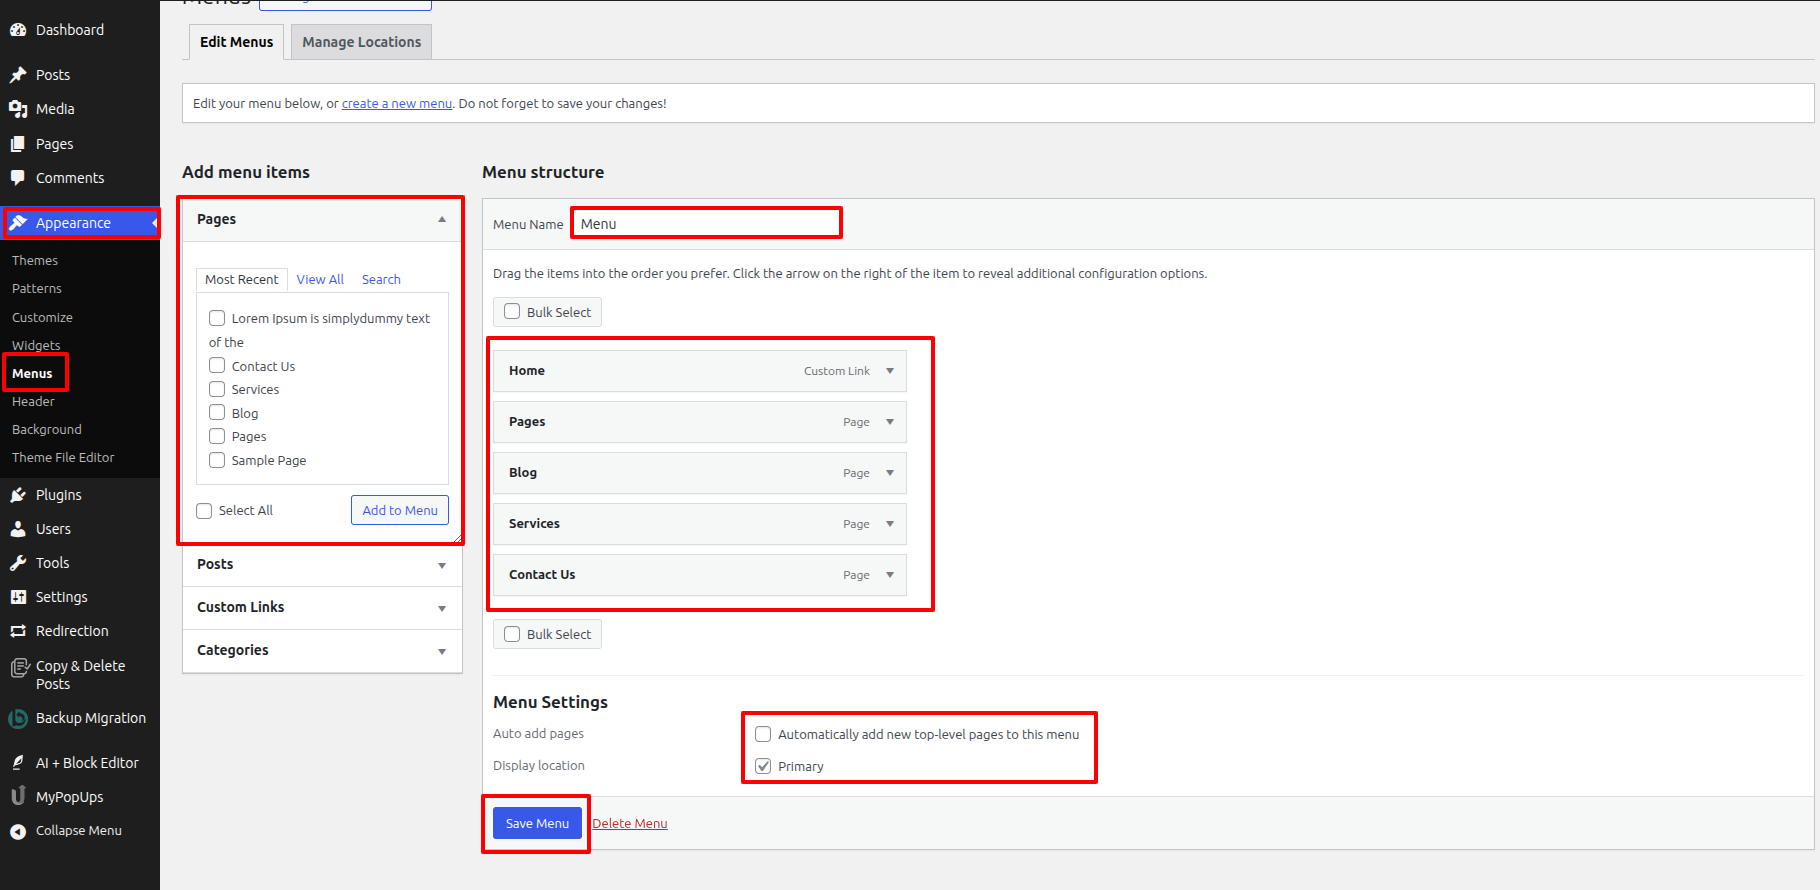Screen dimensions: 1820x890
Task: Click the Tools wrench icon
Action: (x=18, y=563)
